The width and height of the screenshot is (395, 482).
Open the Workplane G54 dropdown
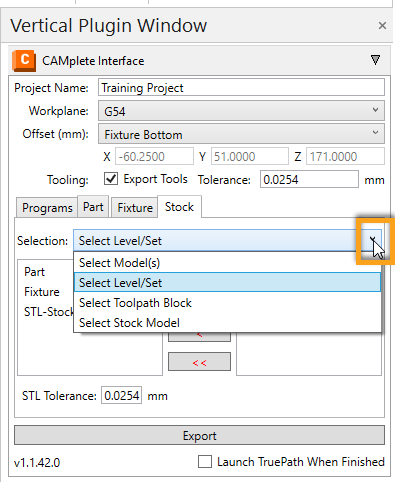(241, 111)
